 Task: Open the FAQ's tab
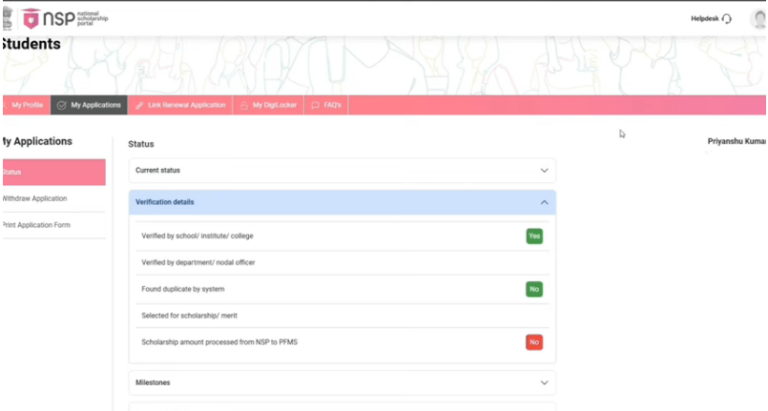pos(327,105)
